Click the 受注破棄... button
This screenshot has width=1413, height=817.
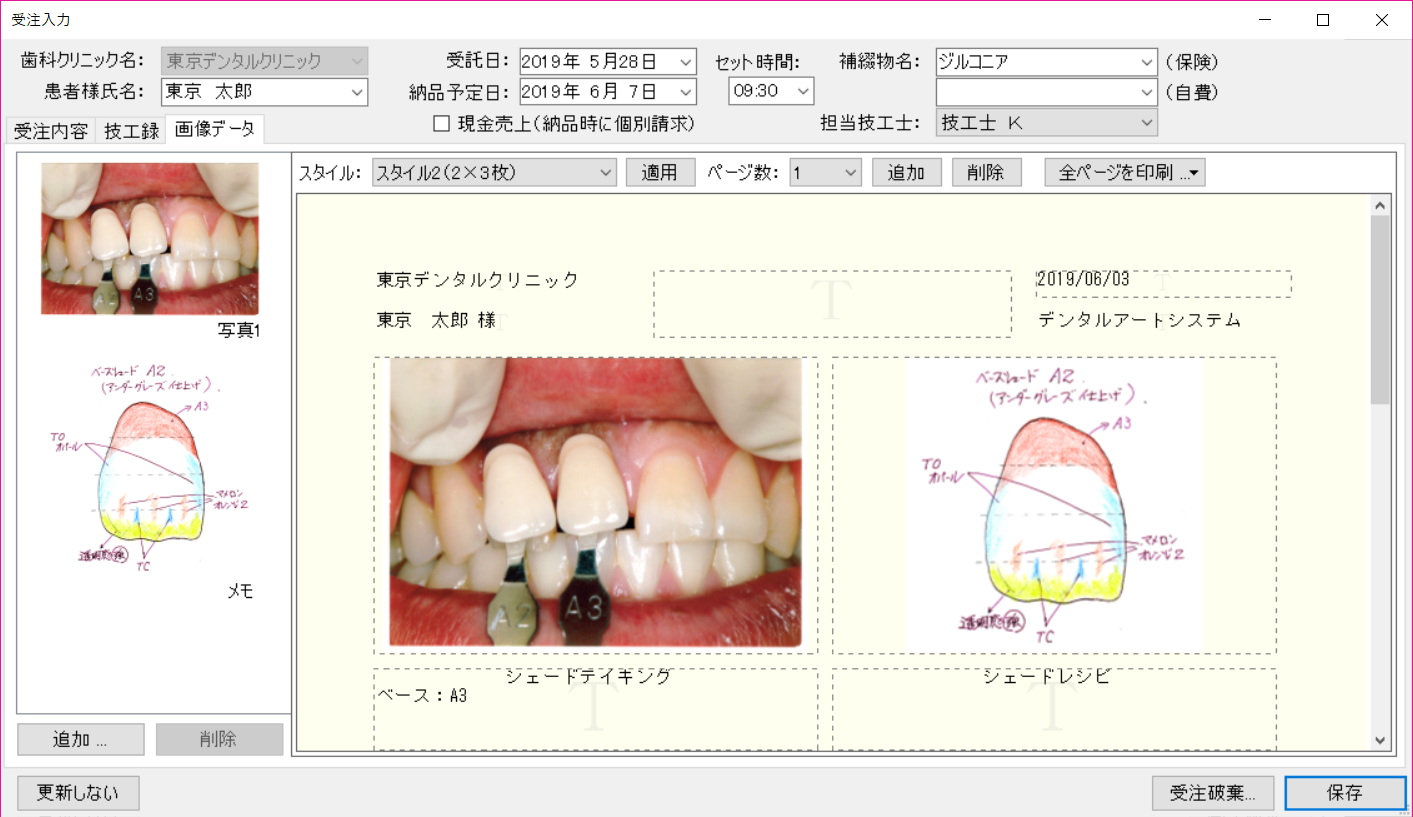tap(1213, 793)
